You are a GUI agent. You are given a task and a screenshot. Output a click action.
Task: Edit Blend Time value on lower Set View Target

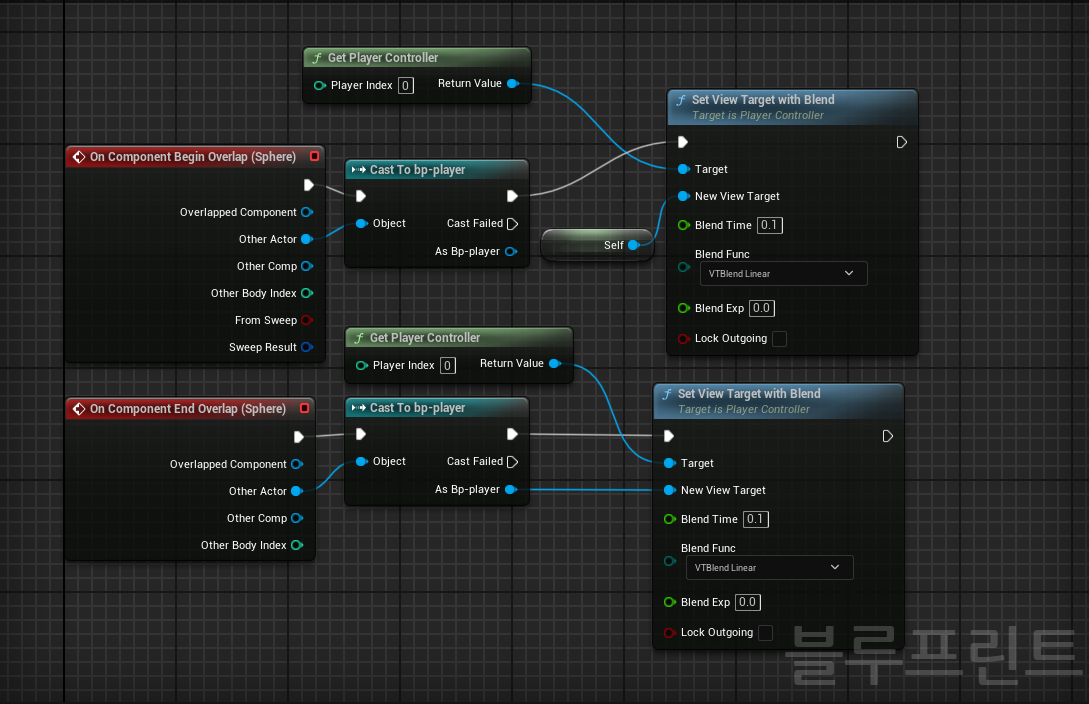756,519
